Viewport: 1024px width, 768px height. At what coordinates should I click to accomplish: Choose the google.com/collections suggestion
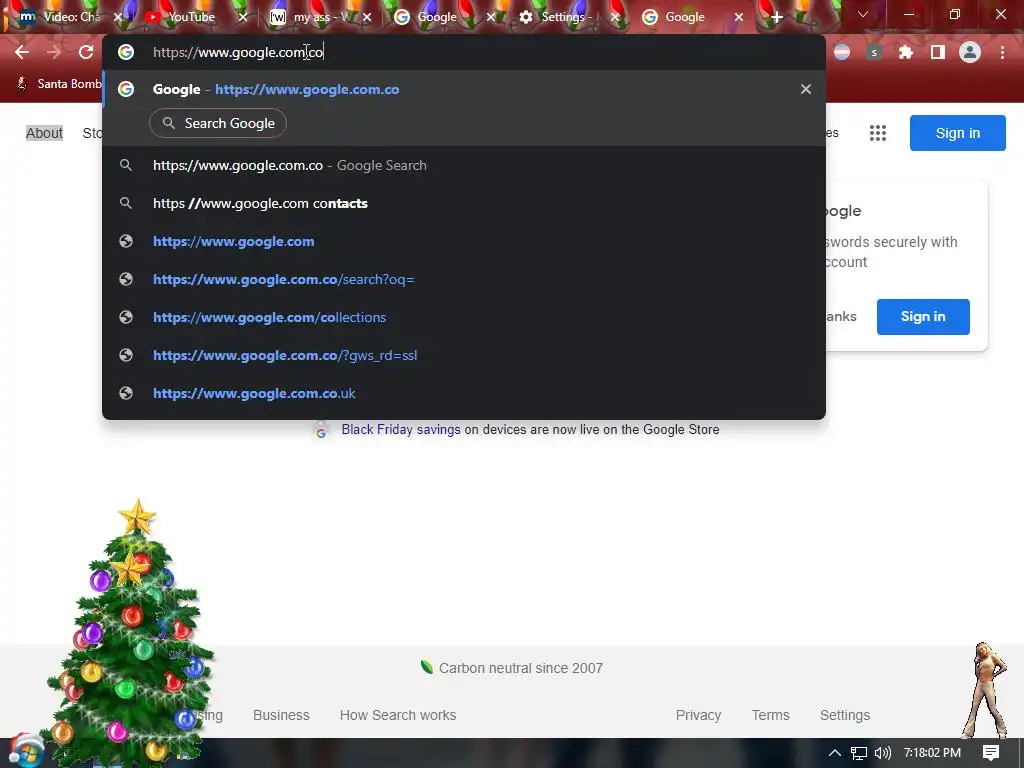click(x=464, y=317)
